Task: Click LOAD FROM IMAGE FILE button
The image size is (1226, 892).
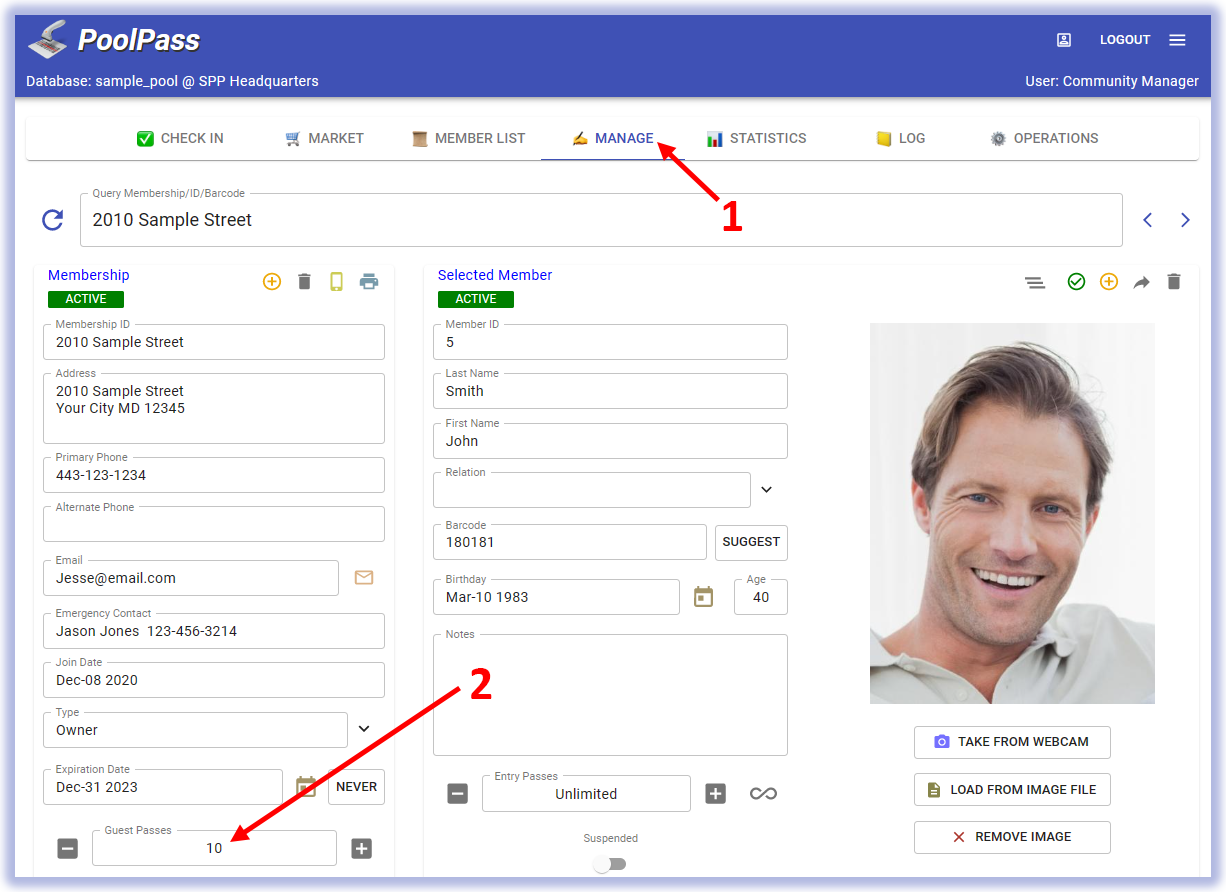Action: click(x=1012, y=789)
